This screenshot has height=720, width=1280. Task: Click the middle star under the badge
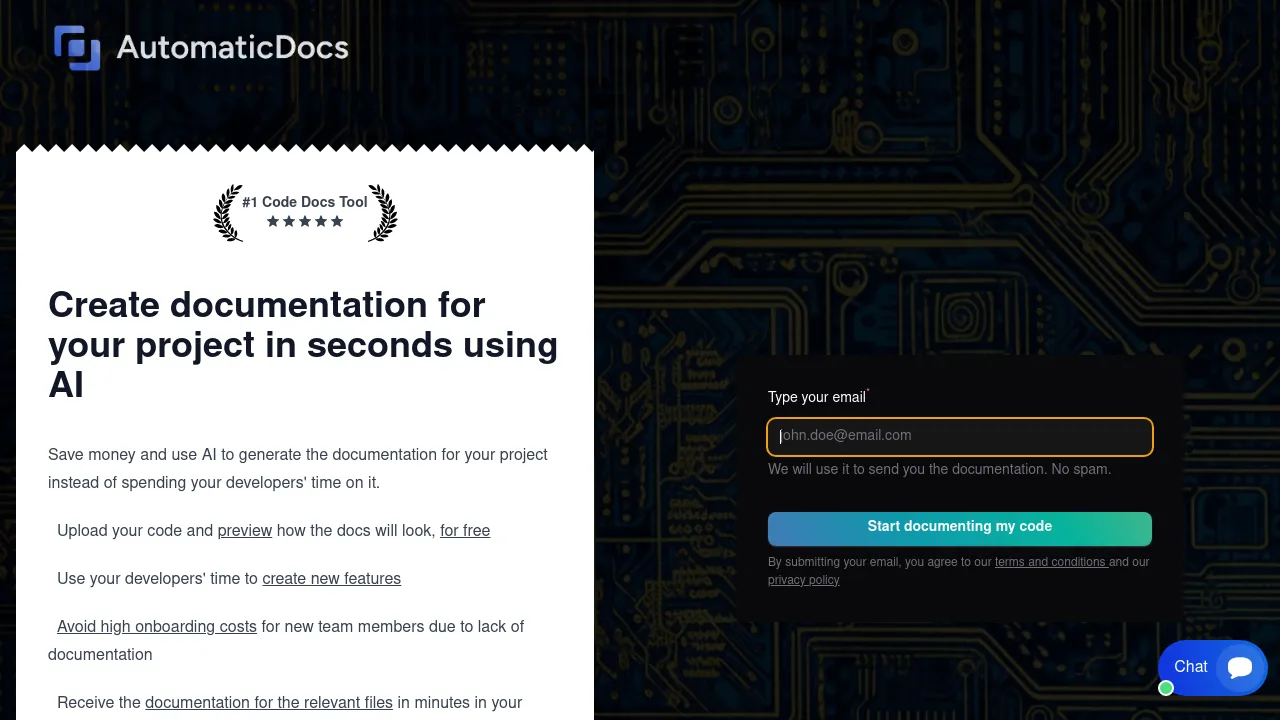[305, 221]
